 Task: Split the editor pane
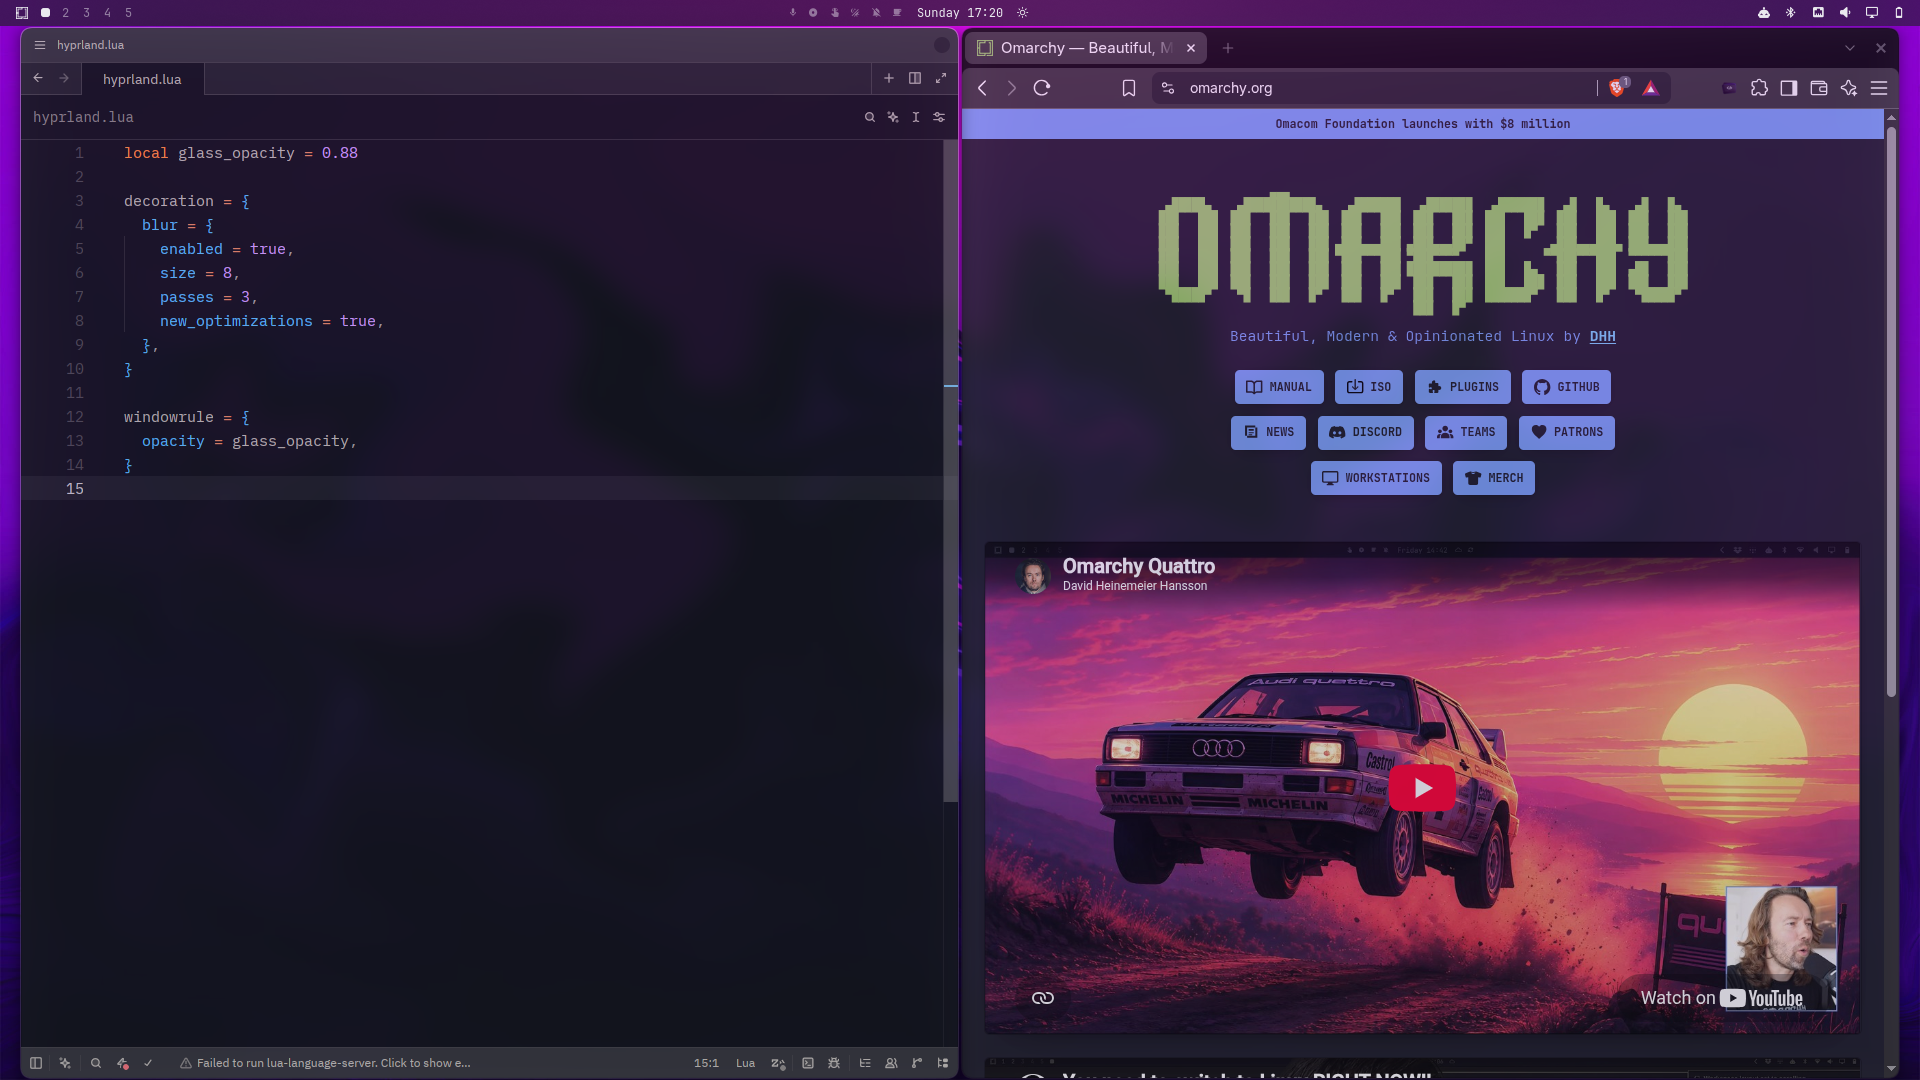[915, 78]
